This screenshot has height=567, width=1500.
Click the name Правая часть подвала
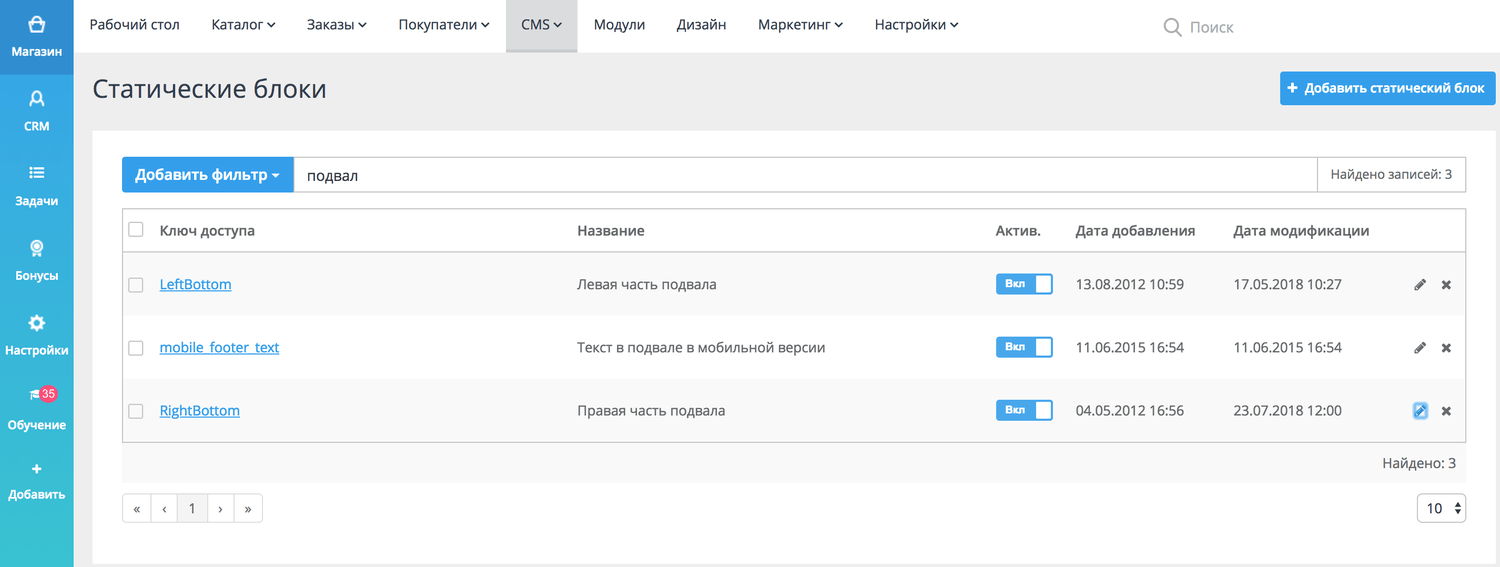click(651, 411)
